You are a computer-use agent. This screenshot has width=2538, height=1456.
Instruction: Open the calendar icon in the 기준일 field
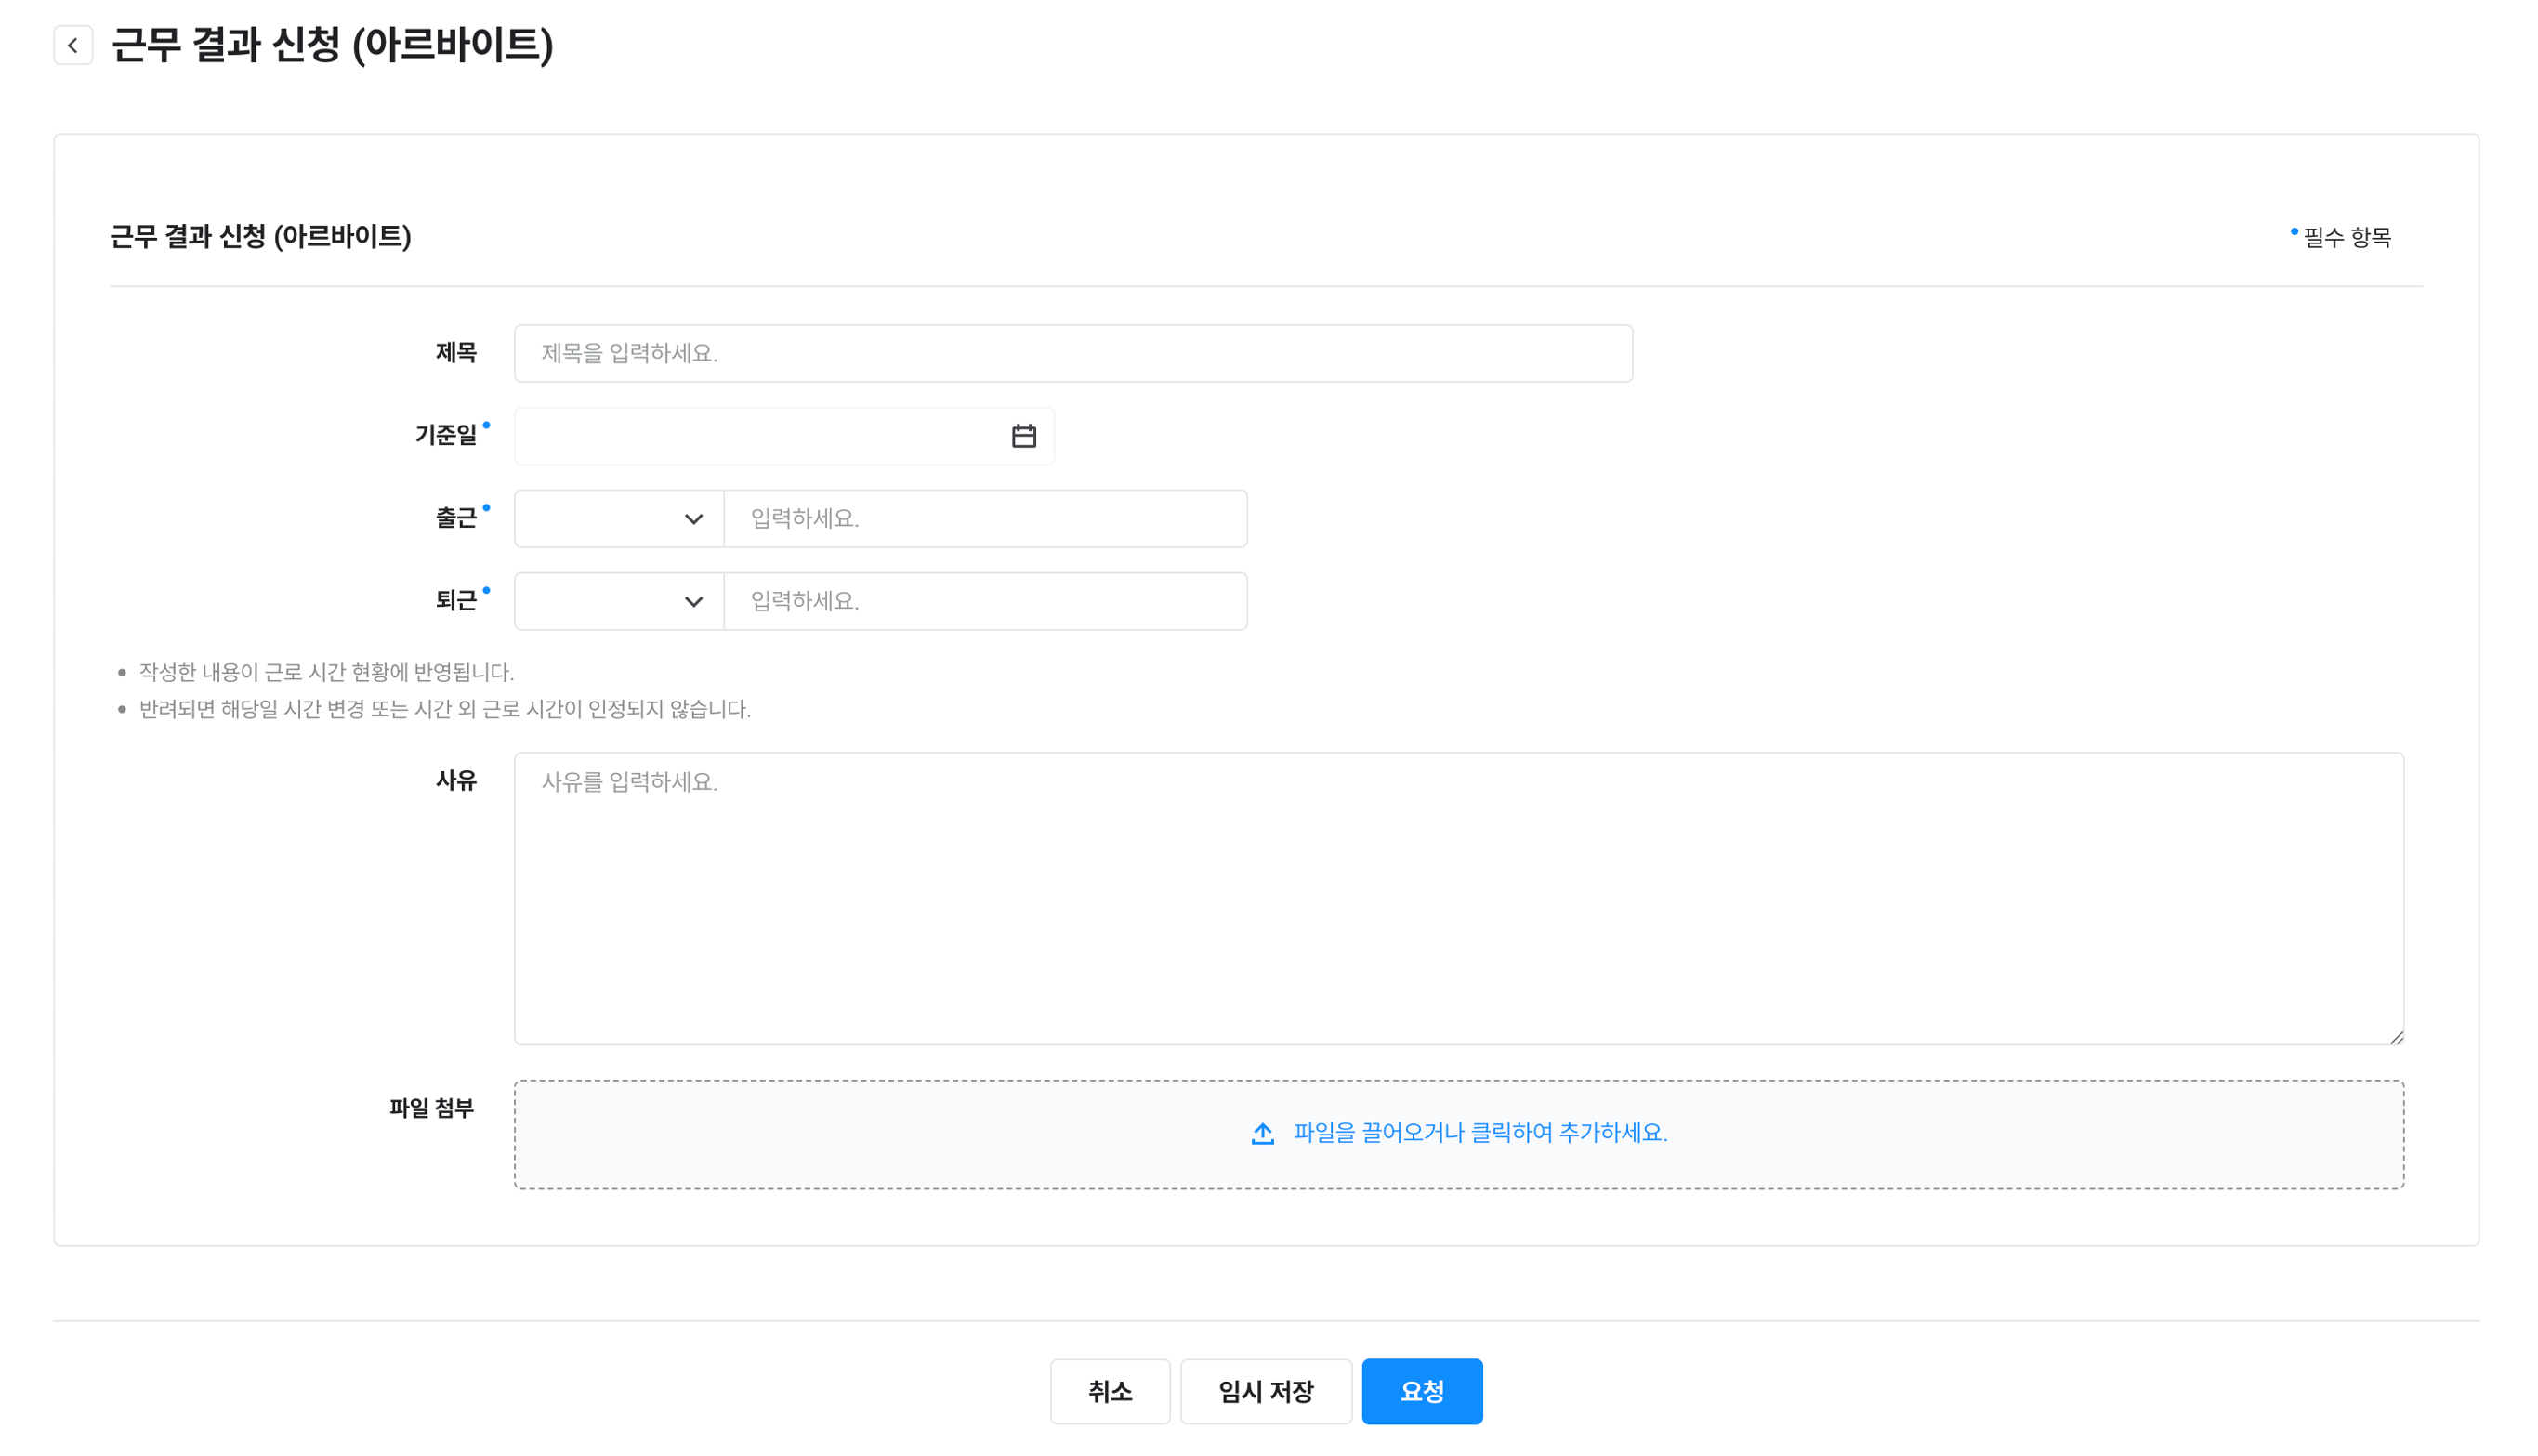(1023, 436)
